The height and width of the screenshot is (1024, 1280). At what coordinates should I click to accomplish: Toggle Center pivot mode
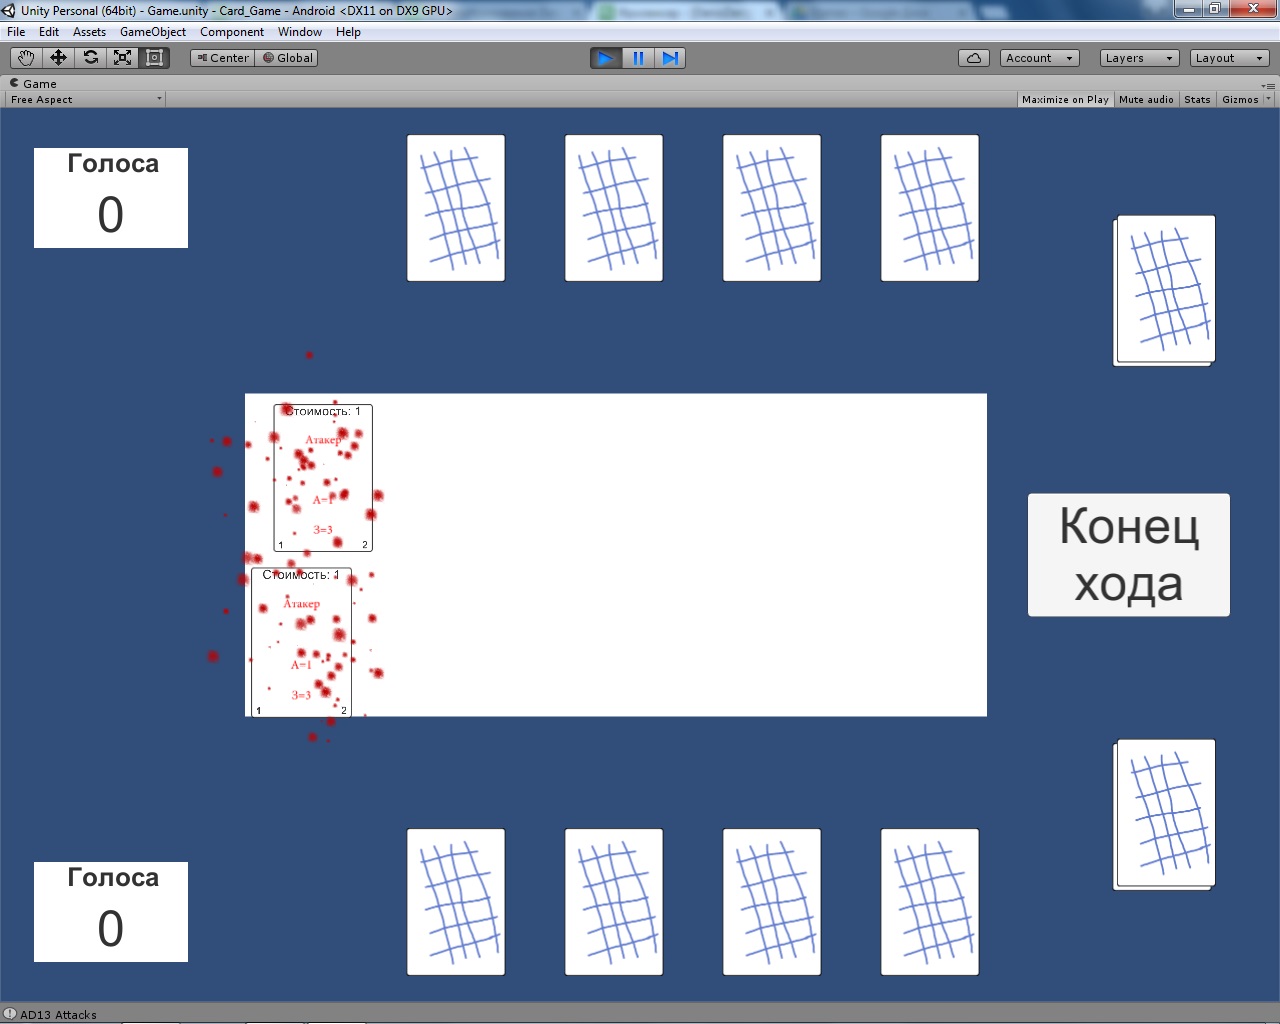pyautogui.click(x=222, y=58)
